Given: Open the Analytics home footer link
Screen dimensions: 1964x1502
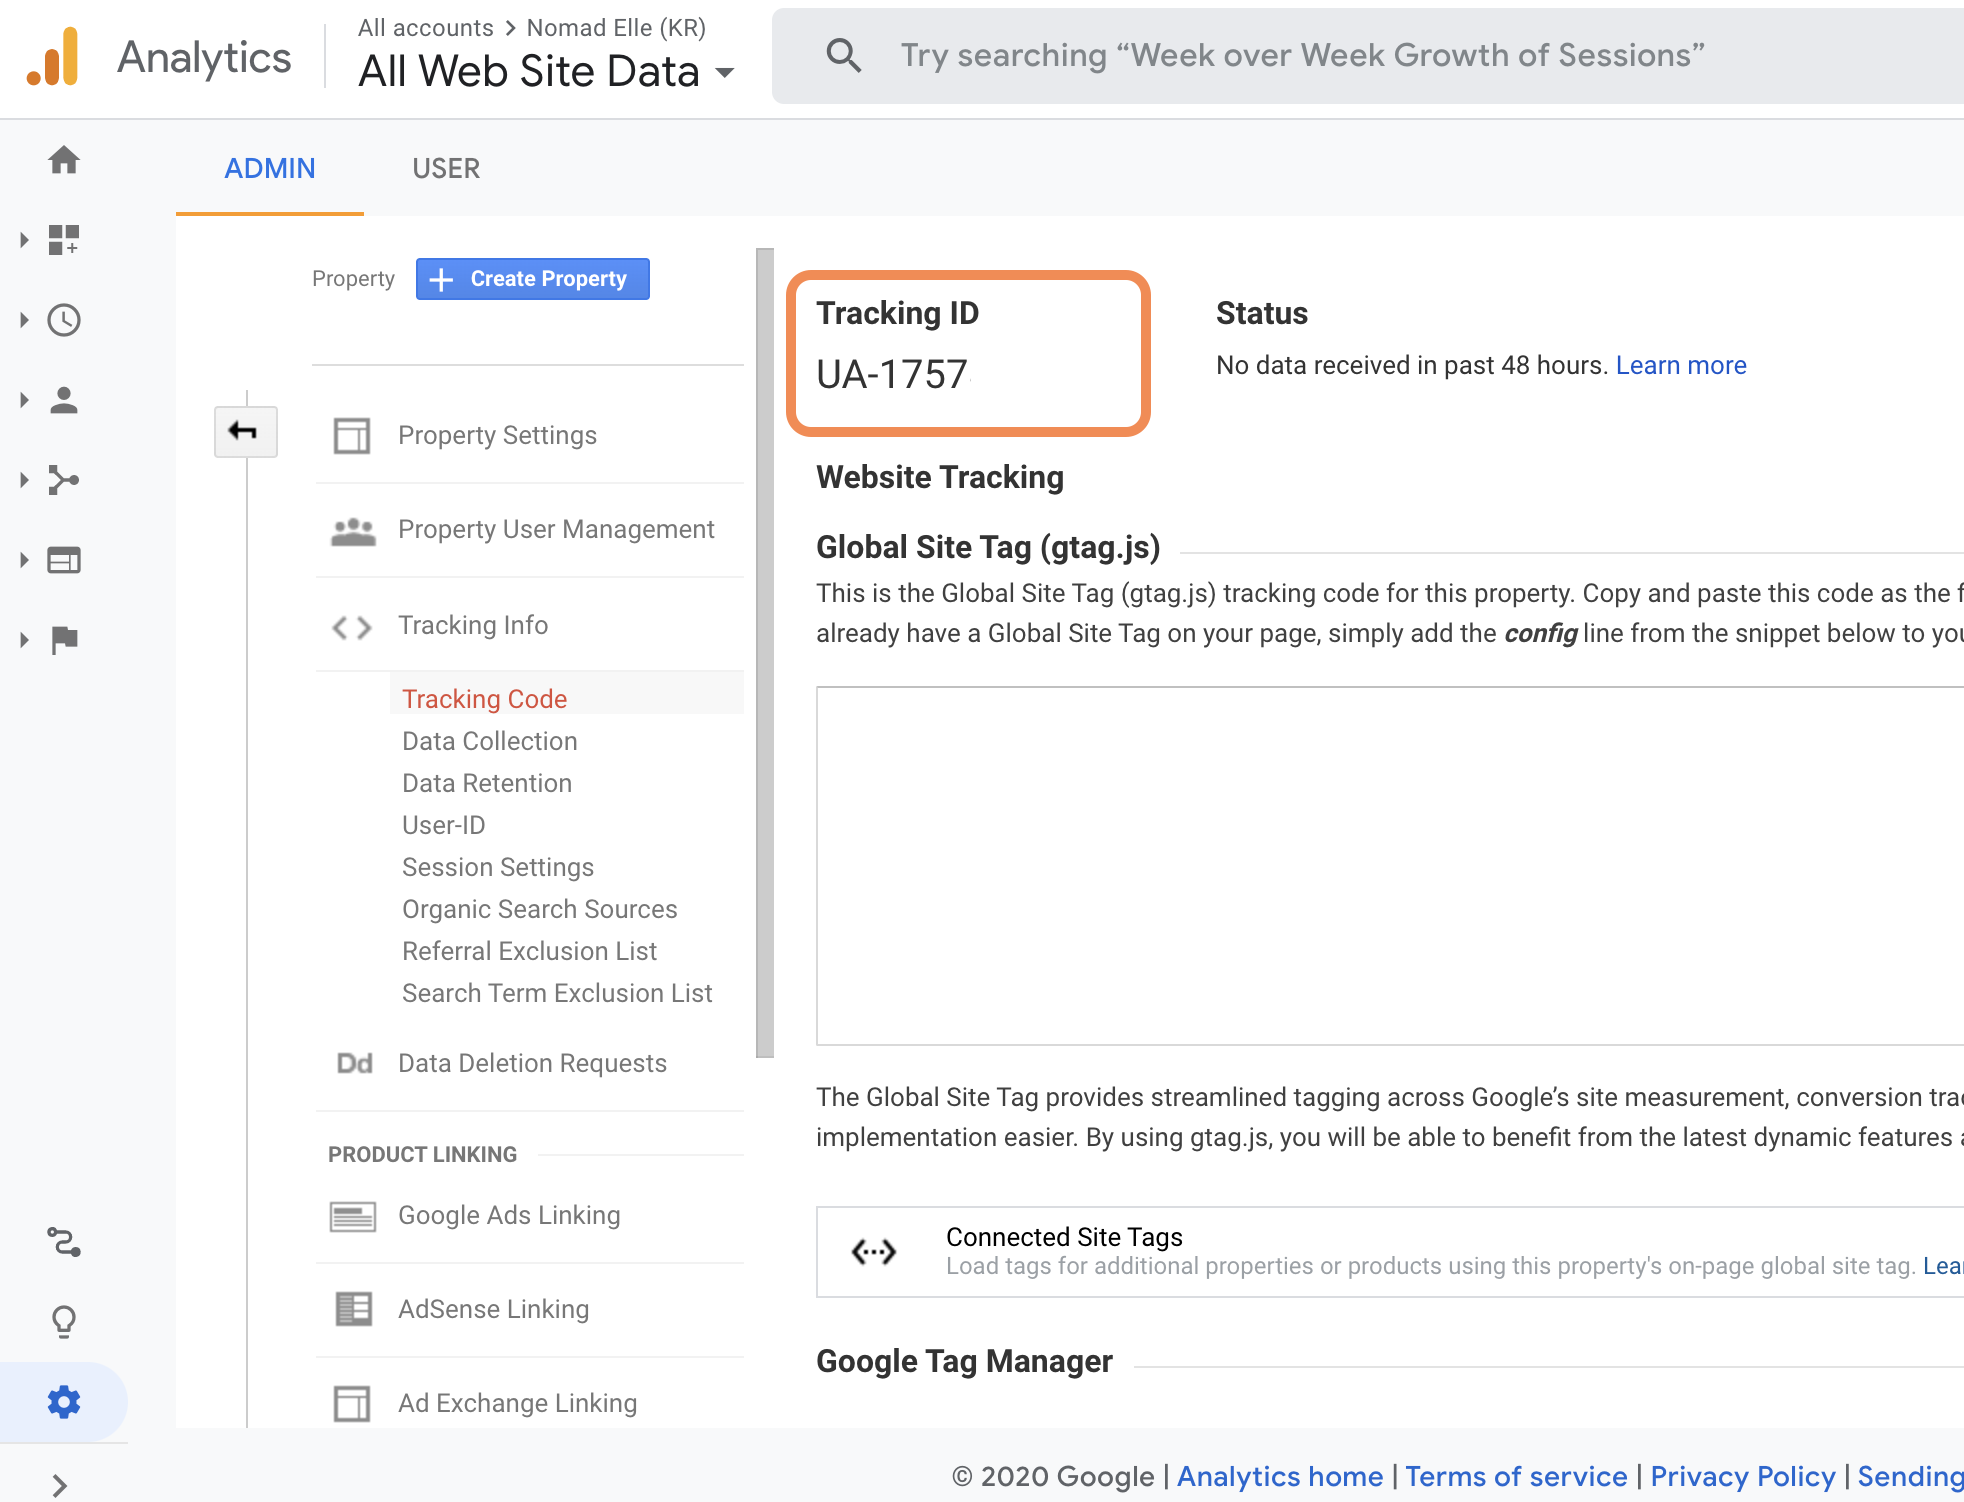Looking at the screenshot, I should (x=1280, y=1476).
